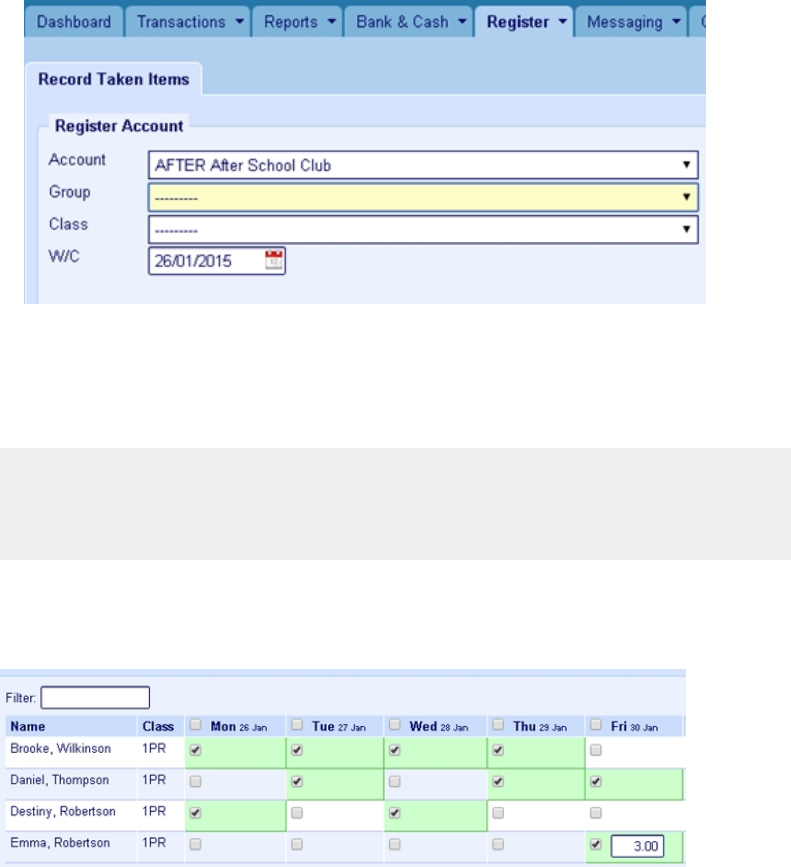Check Wednesday for Daniel Thompson
The image size is (791, 867).
tap(395, 781)
